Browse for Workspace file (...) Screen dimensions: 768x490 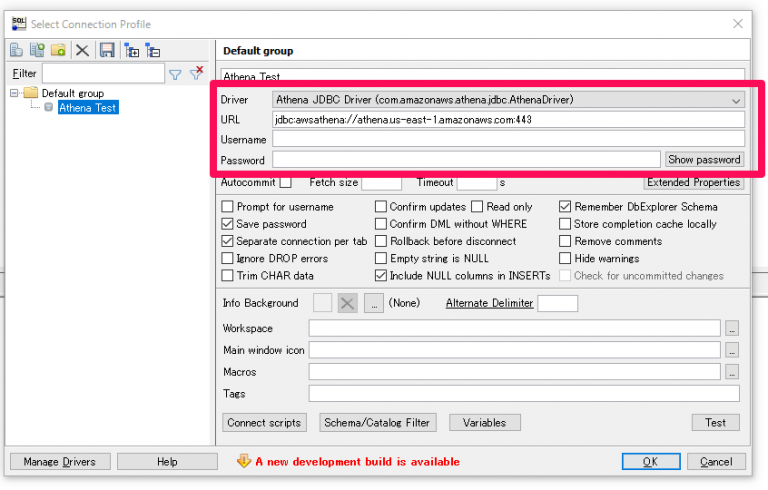(x=732, y=328)
